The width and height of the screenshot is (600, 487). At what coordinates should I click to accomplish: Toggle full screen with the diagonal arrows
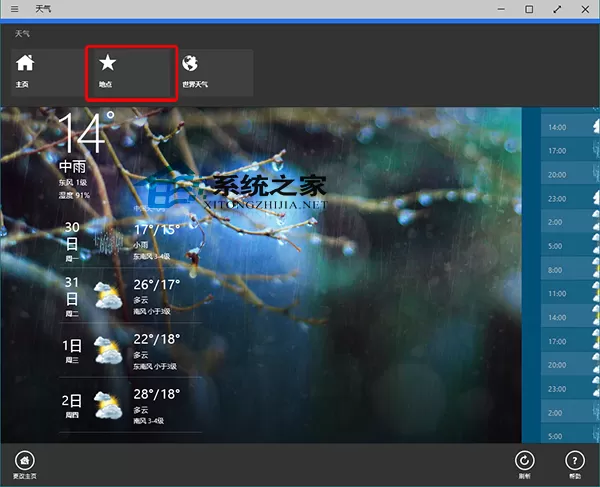[557, 9]
